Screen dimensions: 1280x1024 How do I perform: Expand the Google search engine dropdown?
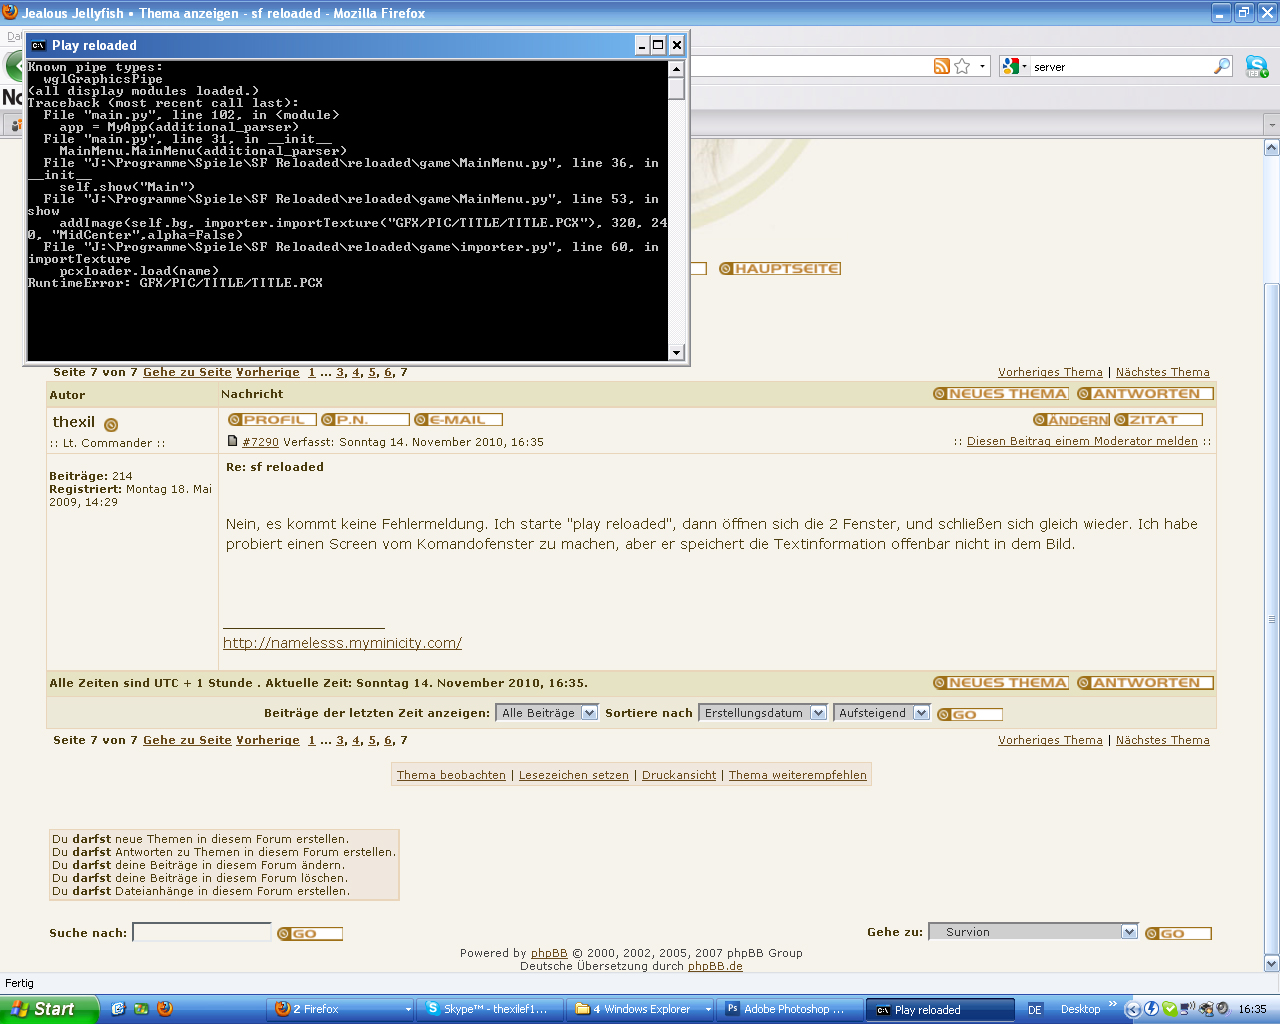pos(1014,66)
